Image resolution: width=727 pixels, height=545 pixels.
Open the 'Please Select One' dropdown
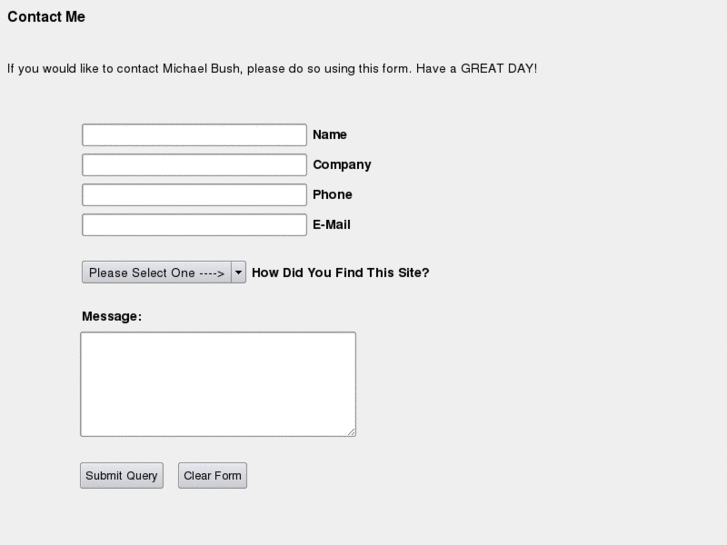[157, 273]
